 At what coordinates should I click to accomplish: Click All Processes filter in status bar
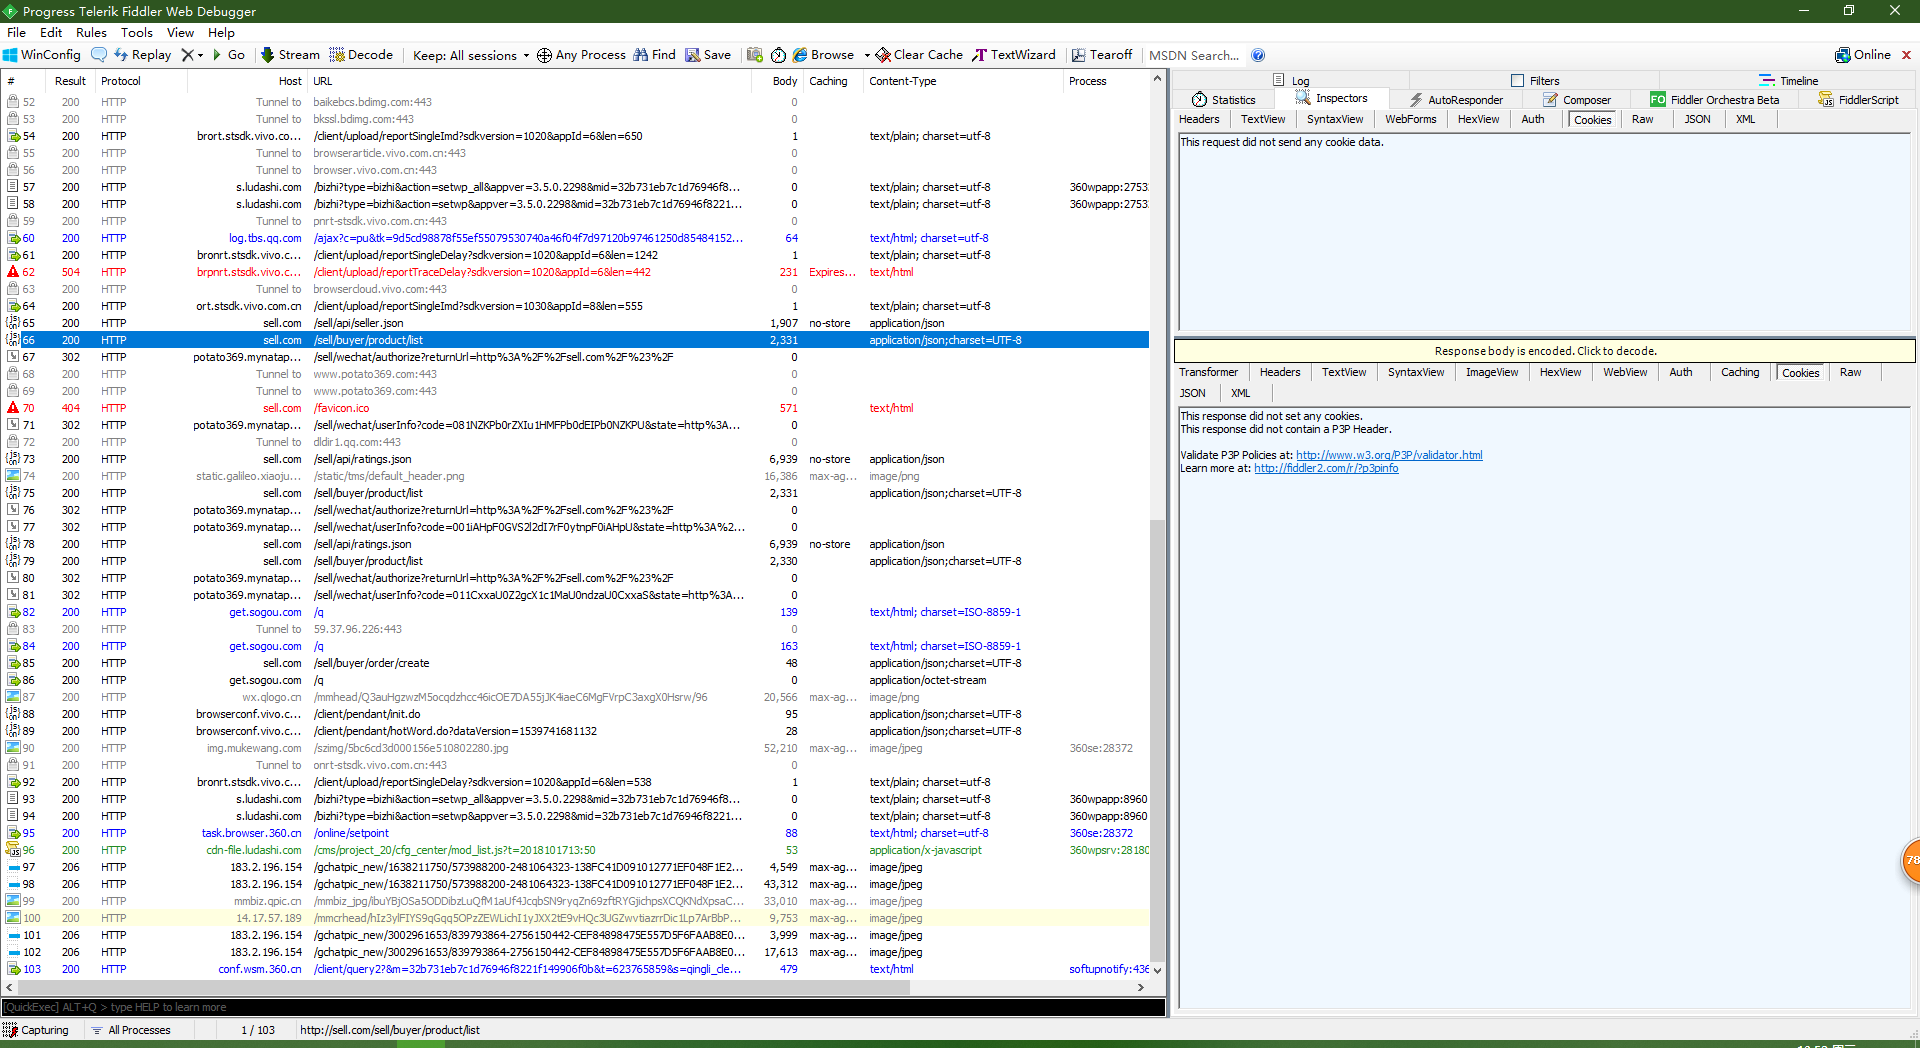pyautogui.click(x=131, y=1030)
